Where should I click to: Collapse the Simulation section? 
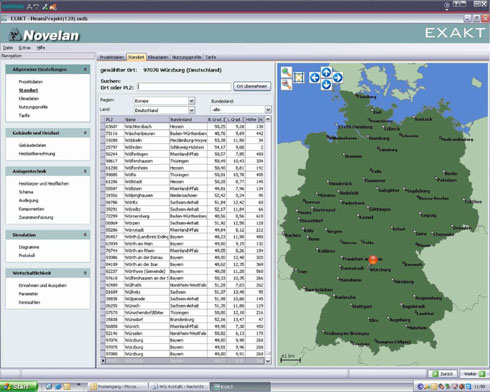click(x=85, y=235)
